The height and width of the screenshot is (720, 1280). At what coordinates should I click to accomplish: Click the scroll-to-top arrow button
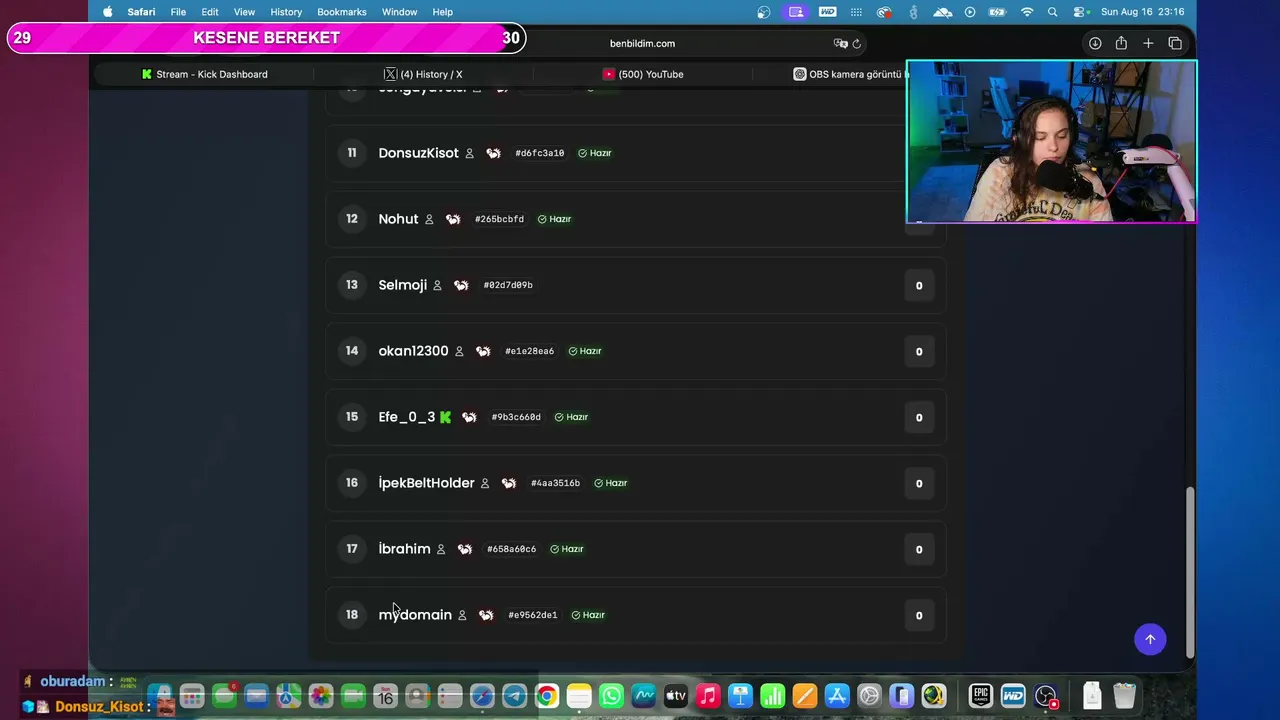[x=1150, y=639]
